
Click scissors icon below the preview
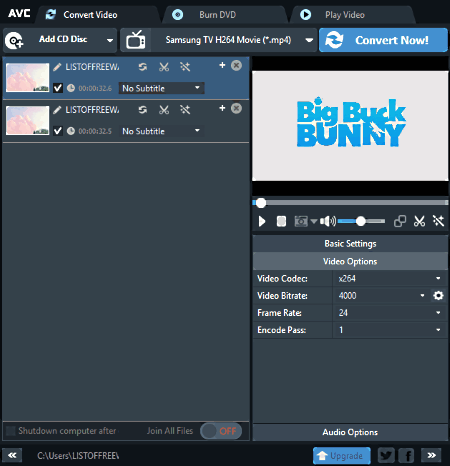tap(419, 221)
